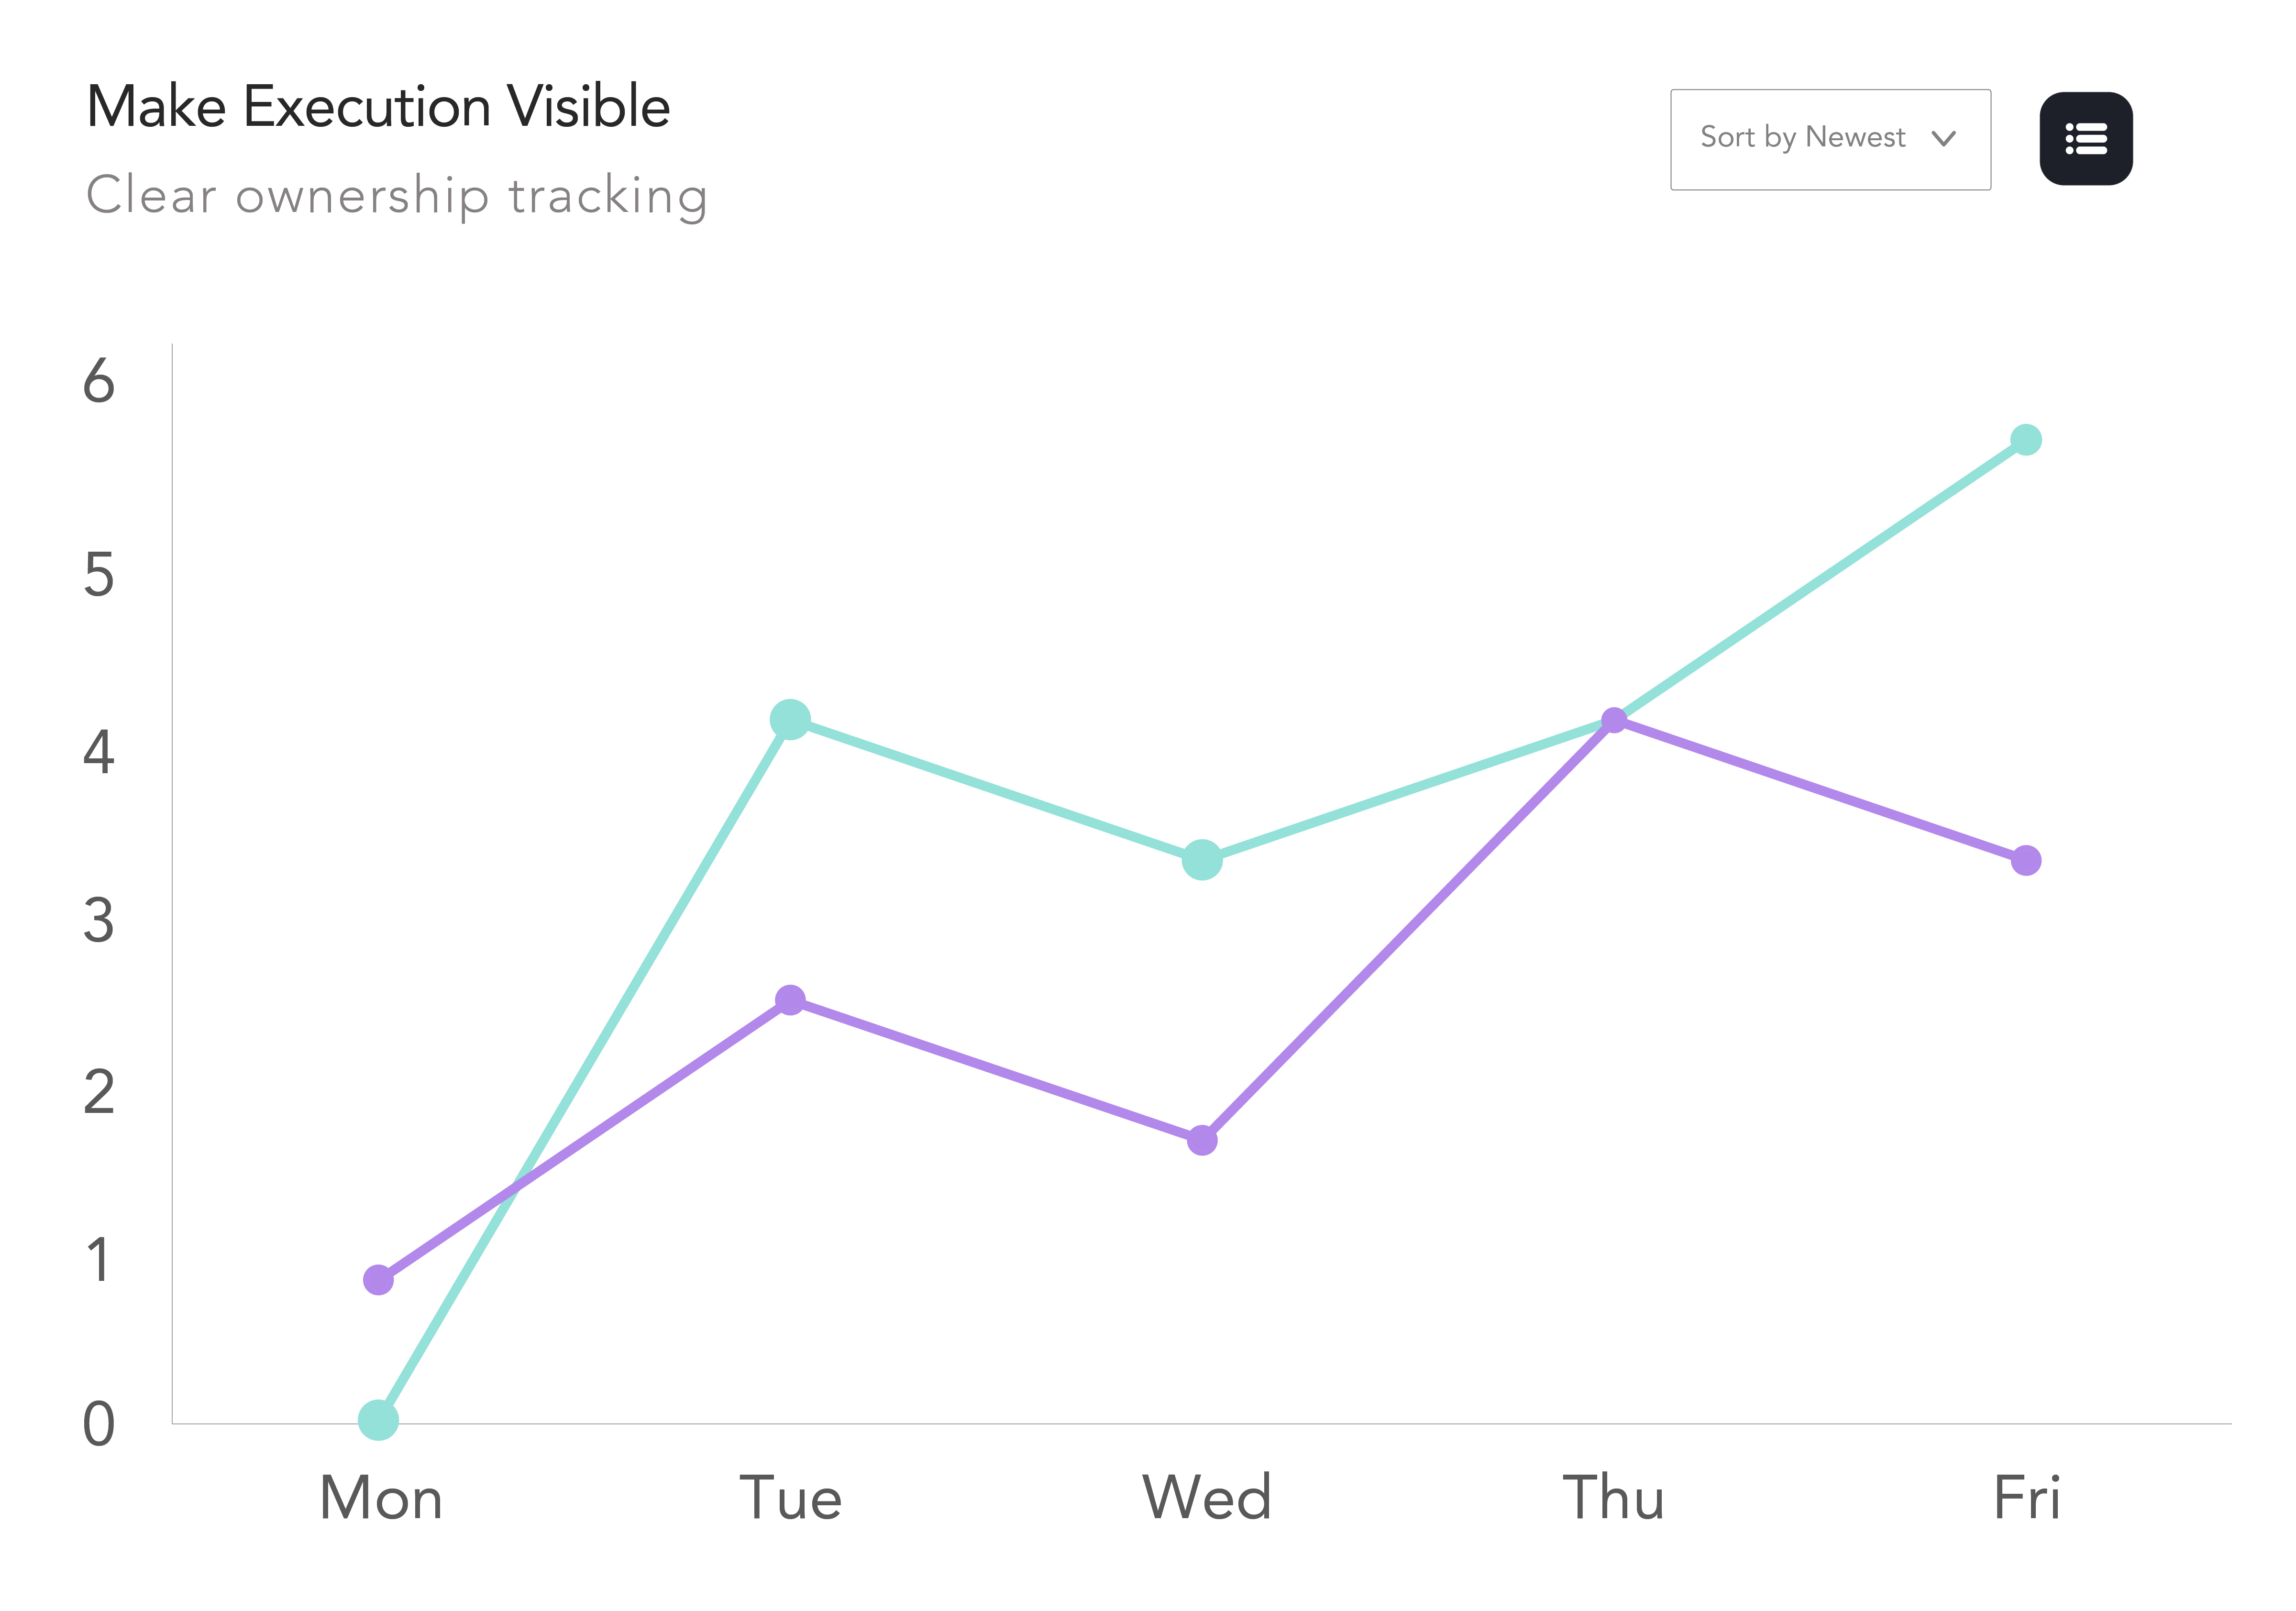Select the purple Wednesday data point
The width and height of the screenshot is (2296, 1611).
1202,1140
